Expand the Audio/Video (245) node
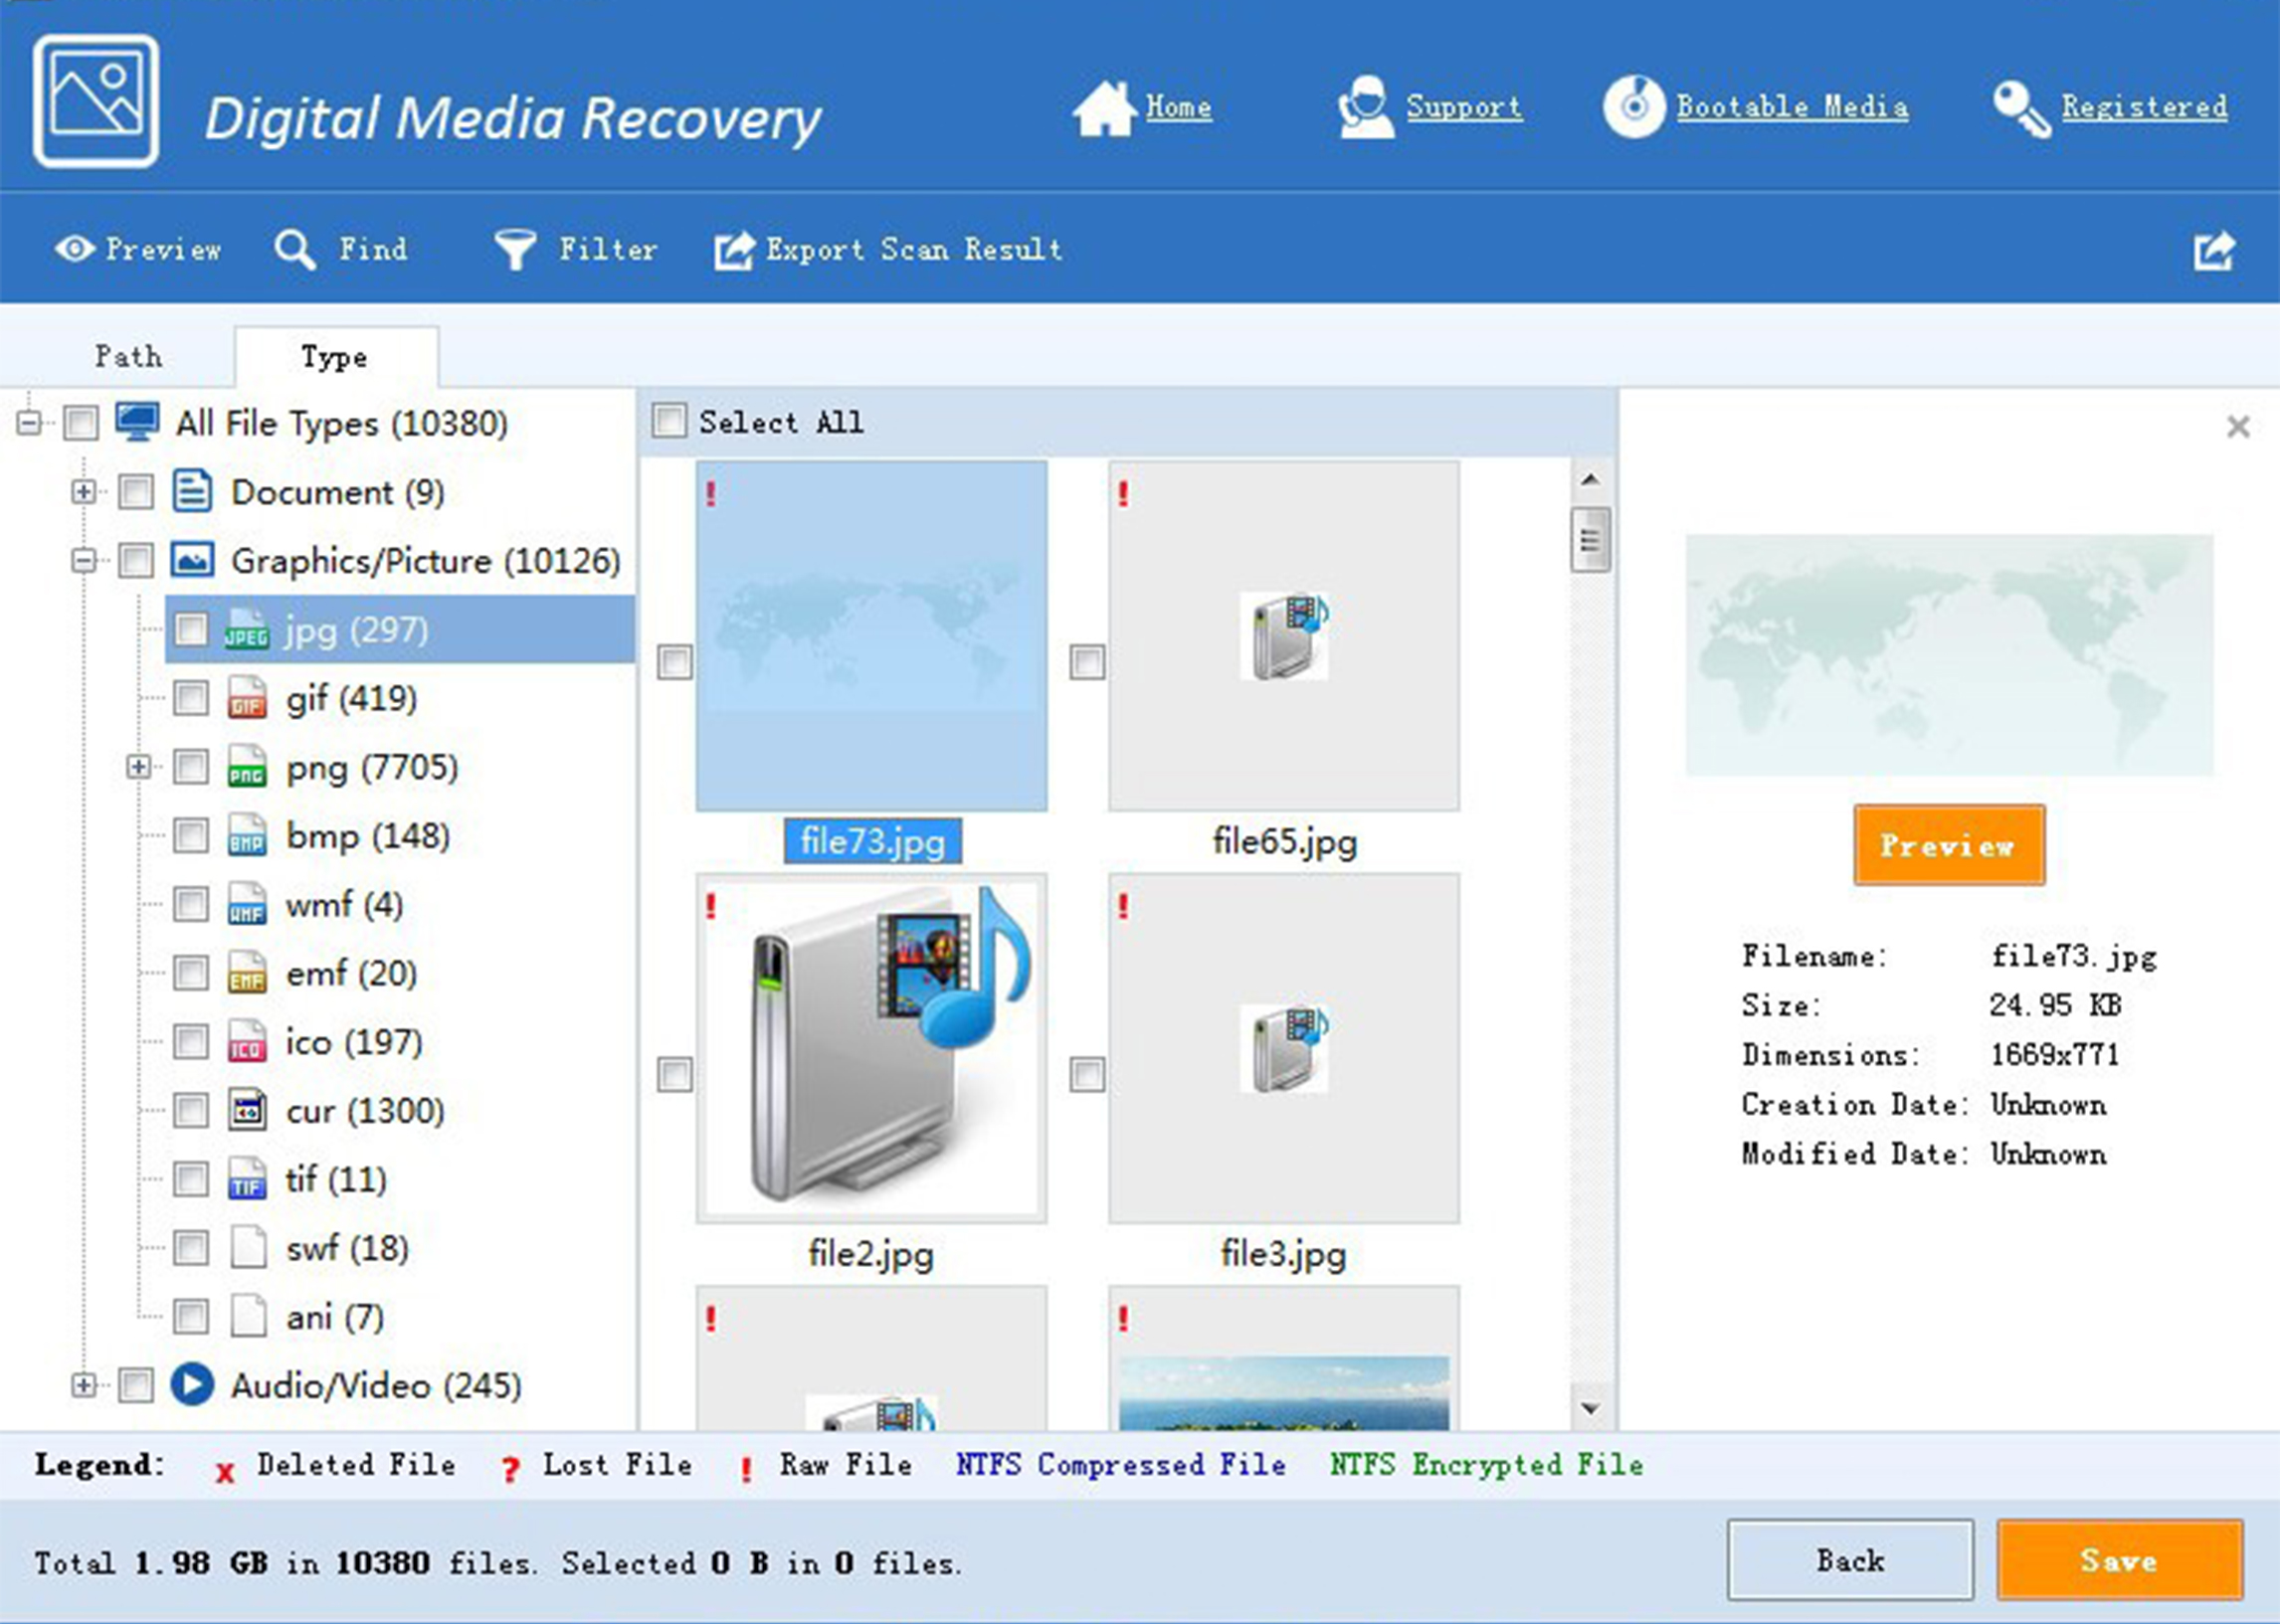The image size is (2280, 1624). click(x=84, y=1385)
